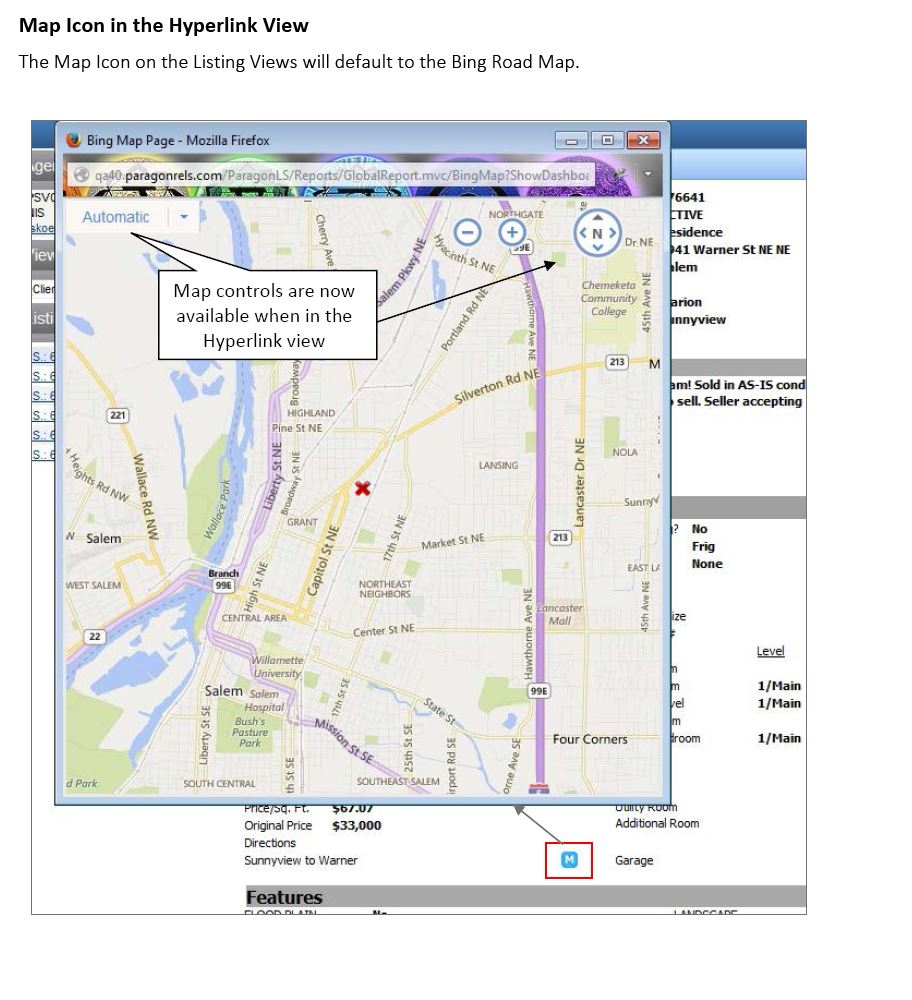Click the Four Corners map label

590,739
